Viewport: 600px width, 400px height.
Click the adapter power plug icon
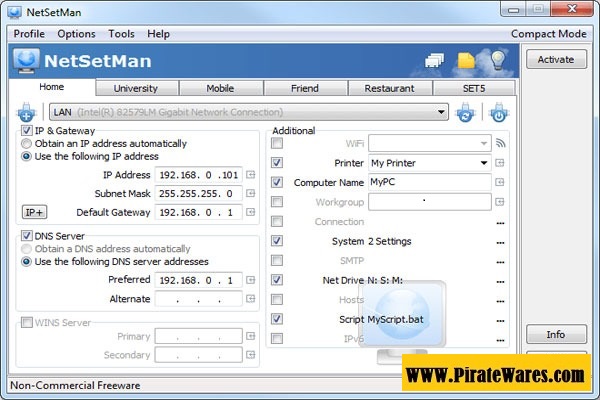click(x=499, y=112)
